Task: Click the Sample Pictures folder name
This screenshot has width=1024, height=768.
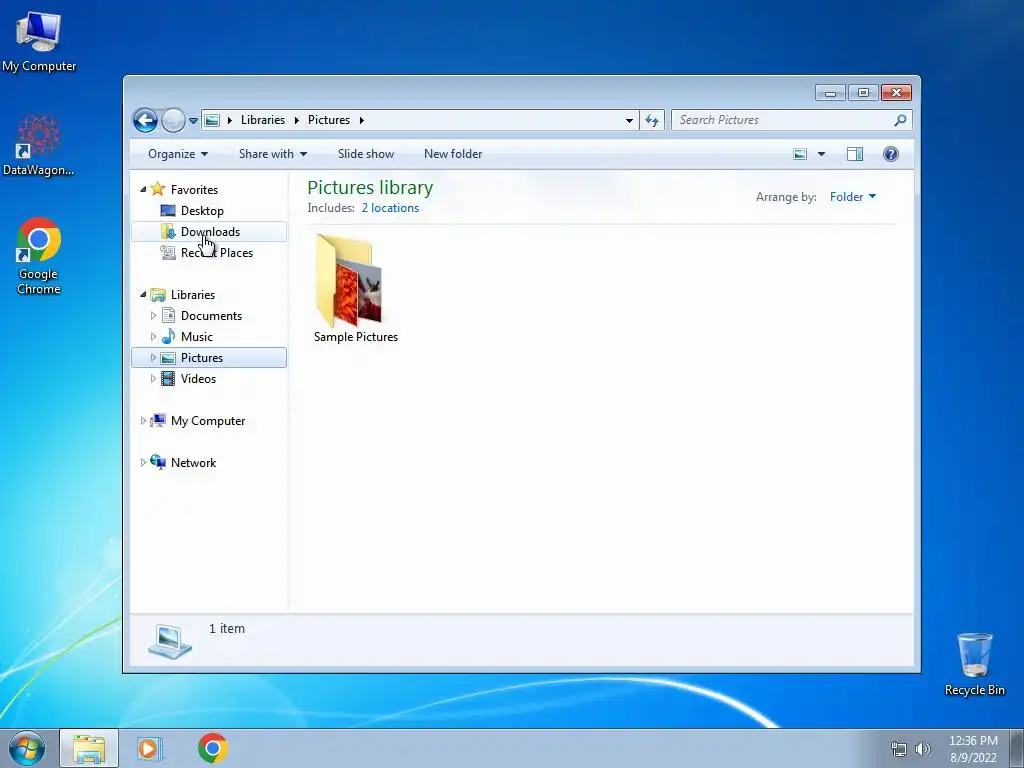Action: 356,337
